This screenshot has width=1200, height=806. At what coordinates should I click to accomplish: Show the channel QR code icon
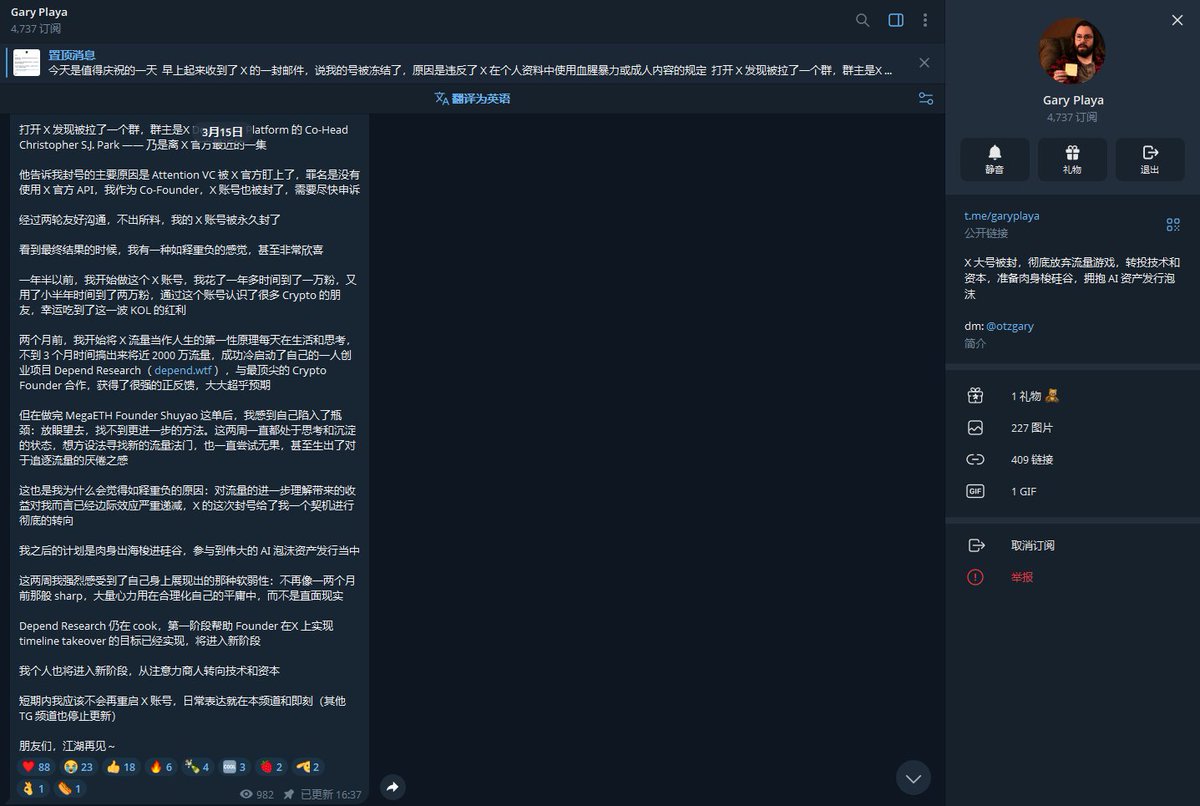click(x=1173, y=224)
